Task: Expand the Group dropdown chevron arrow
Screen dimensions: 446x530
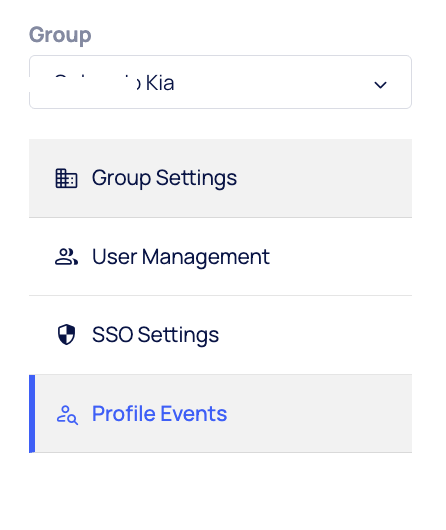Action: click(x=380, y=85)
